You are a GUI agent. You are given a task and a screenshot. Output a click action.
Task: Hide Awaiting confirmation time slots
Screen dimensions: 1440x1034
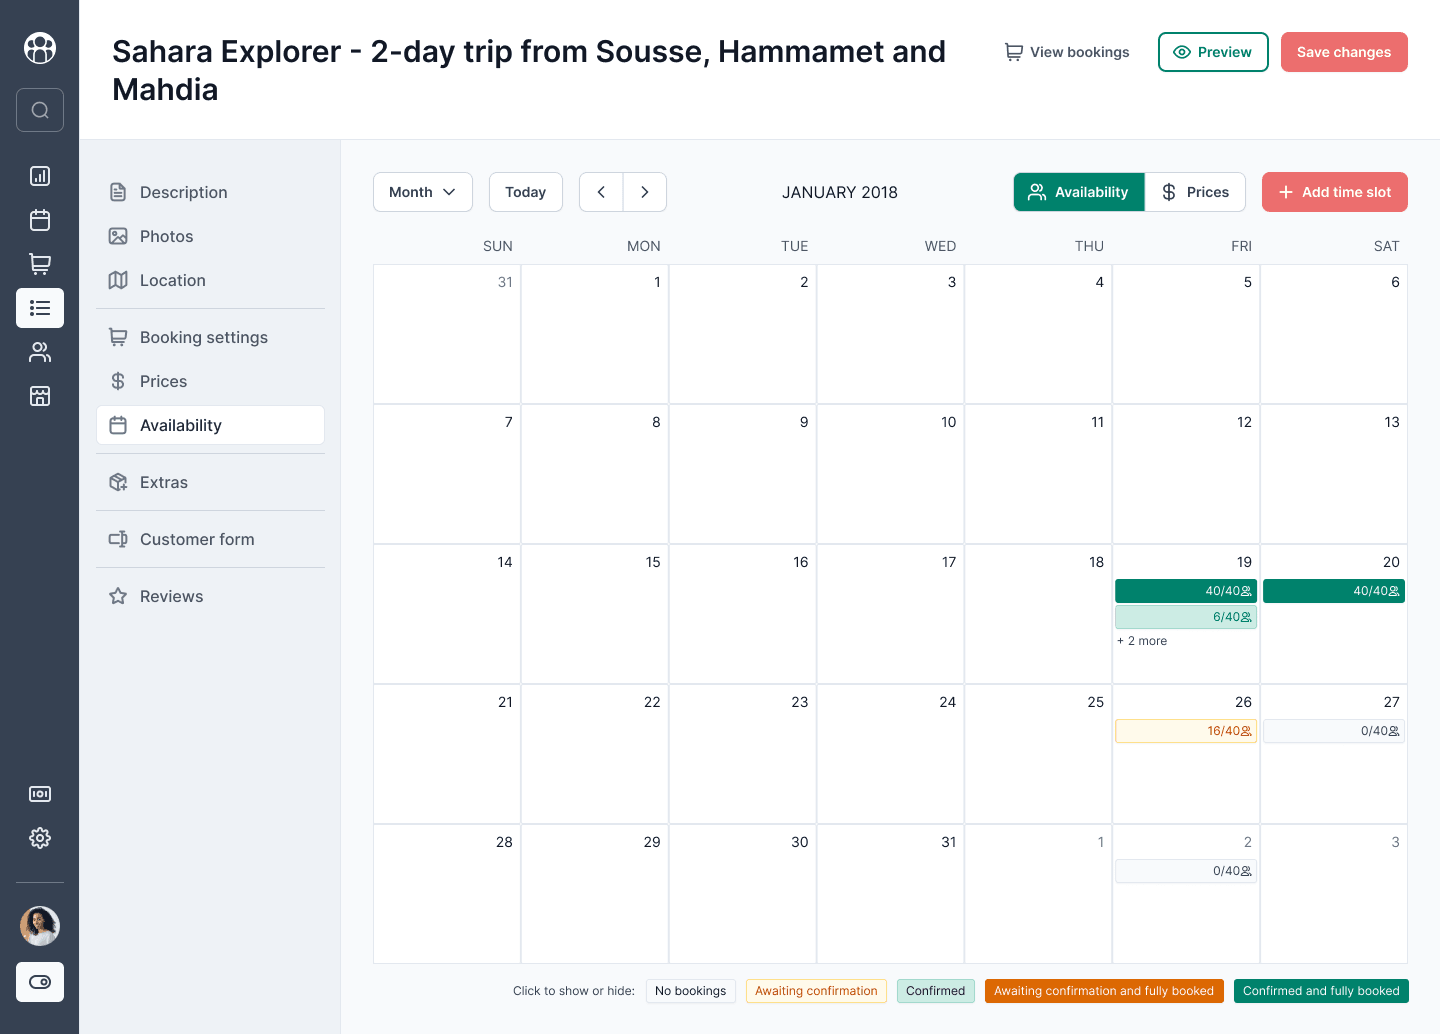[816, 991]
